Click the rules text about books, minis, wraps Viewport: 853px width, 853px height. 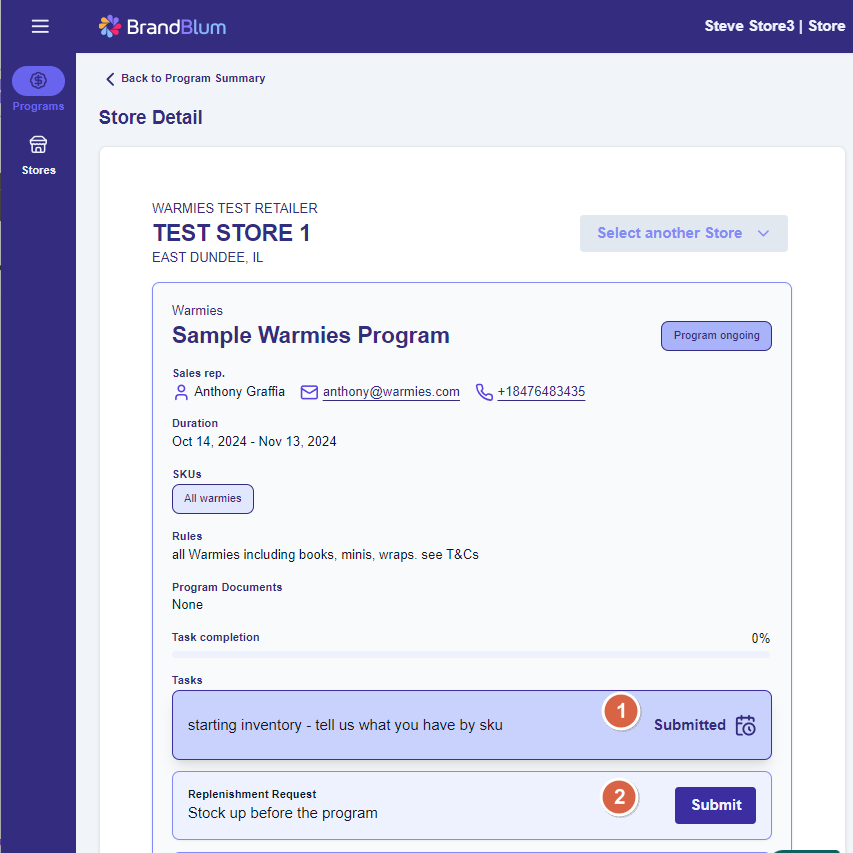[325, 554]
